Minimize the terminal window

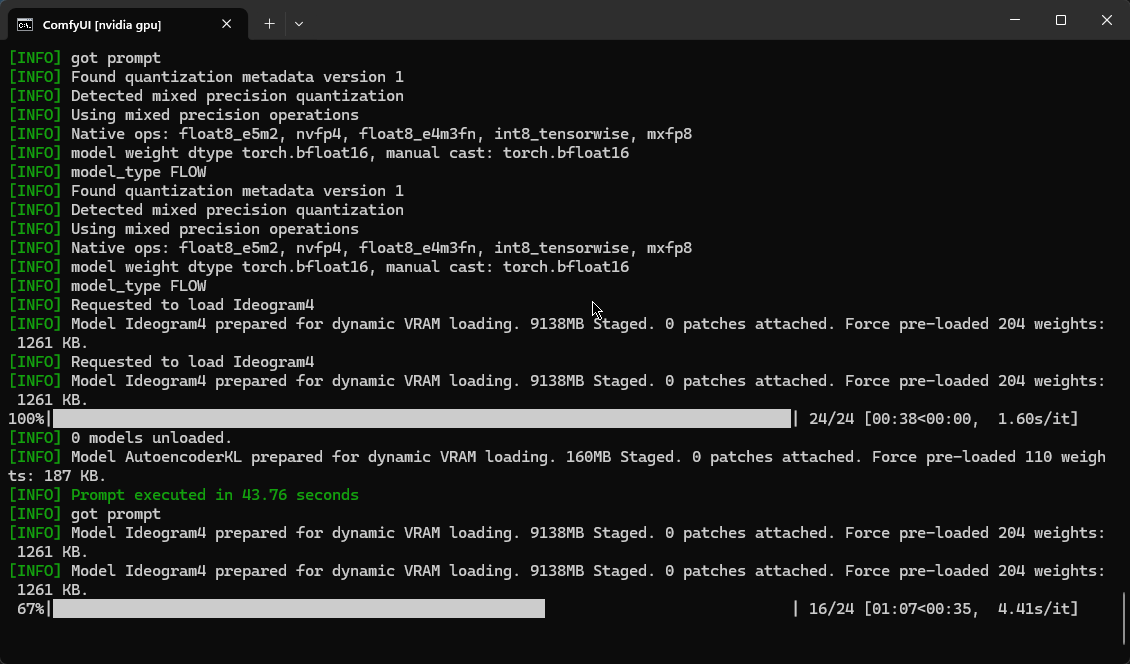pyautogui.click(x=1015, y=20)
